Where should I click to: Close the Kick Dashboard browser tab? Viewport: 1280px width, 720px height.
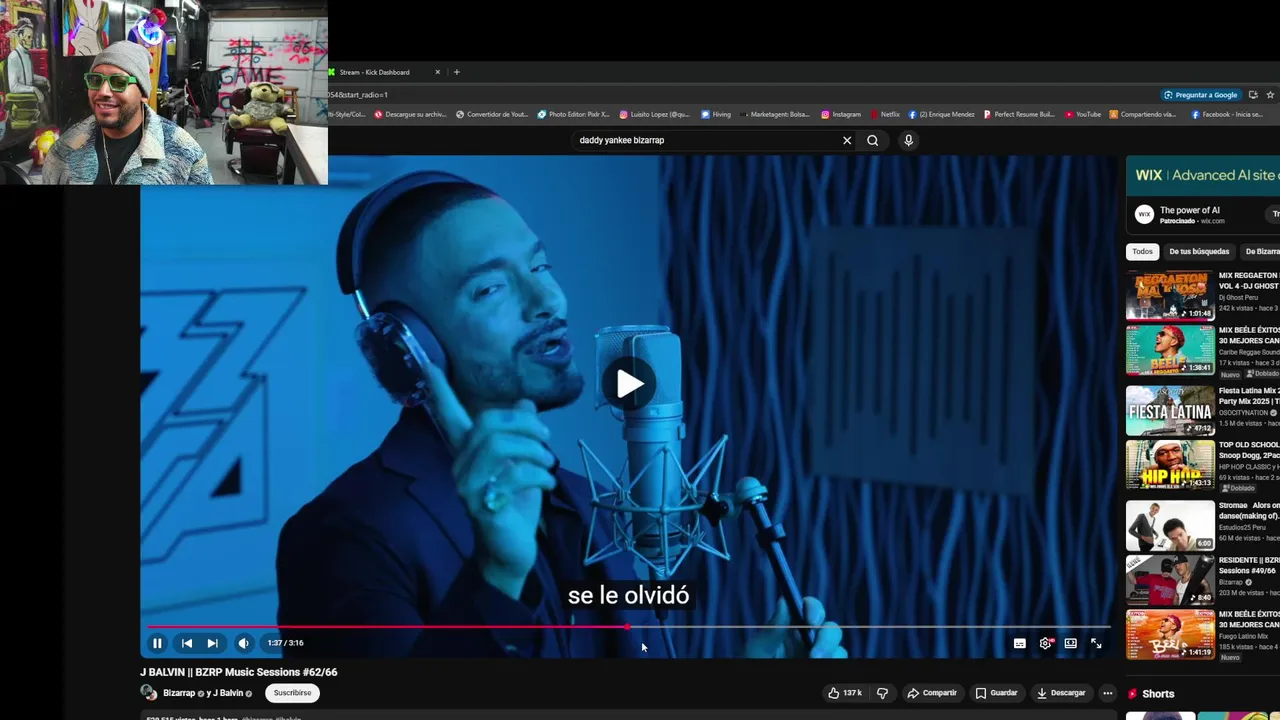[437, 72]
